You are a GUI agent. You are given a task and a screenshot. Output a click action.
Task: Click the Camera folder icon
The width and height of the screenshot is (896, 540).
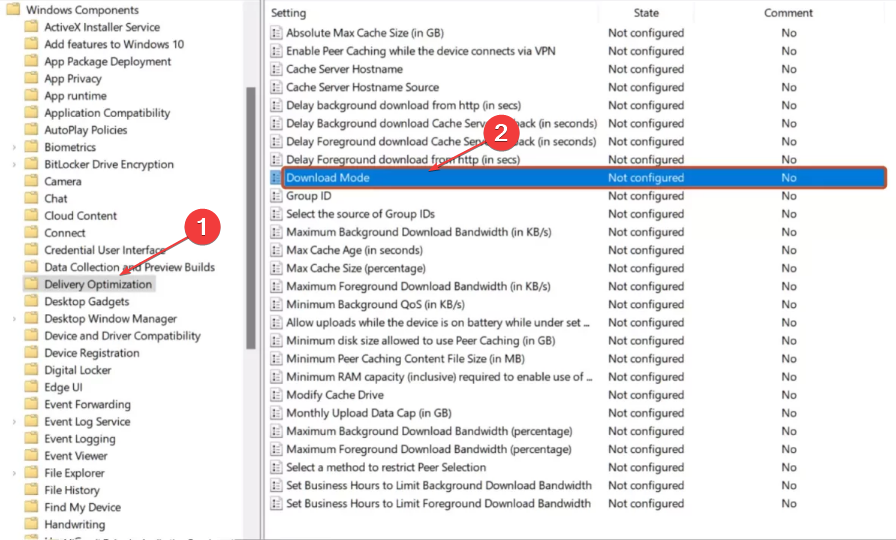tap(31, 181)
